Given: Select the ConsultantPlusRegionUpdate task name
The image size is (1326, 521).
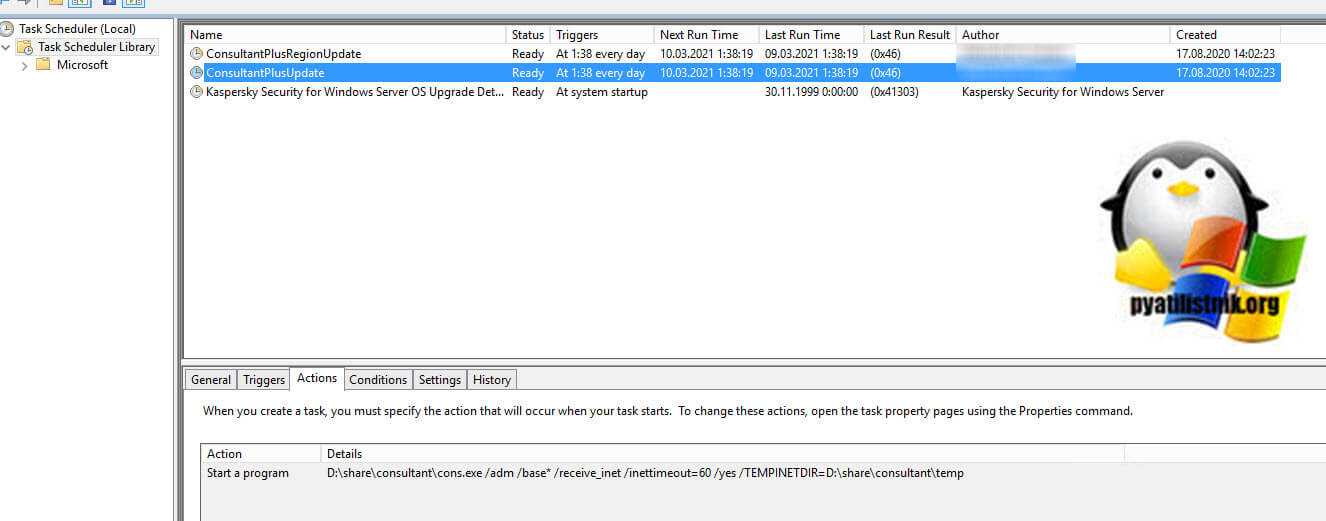Looking at the screenshot, I should click(x=283, y=54).
